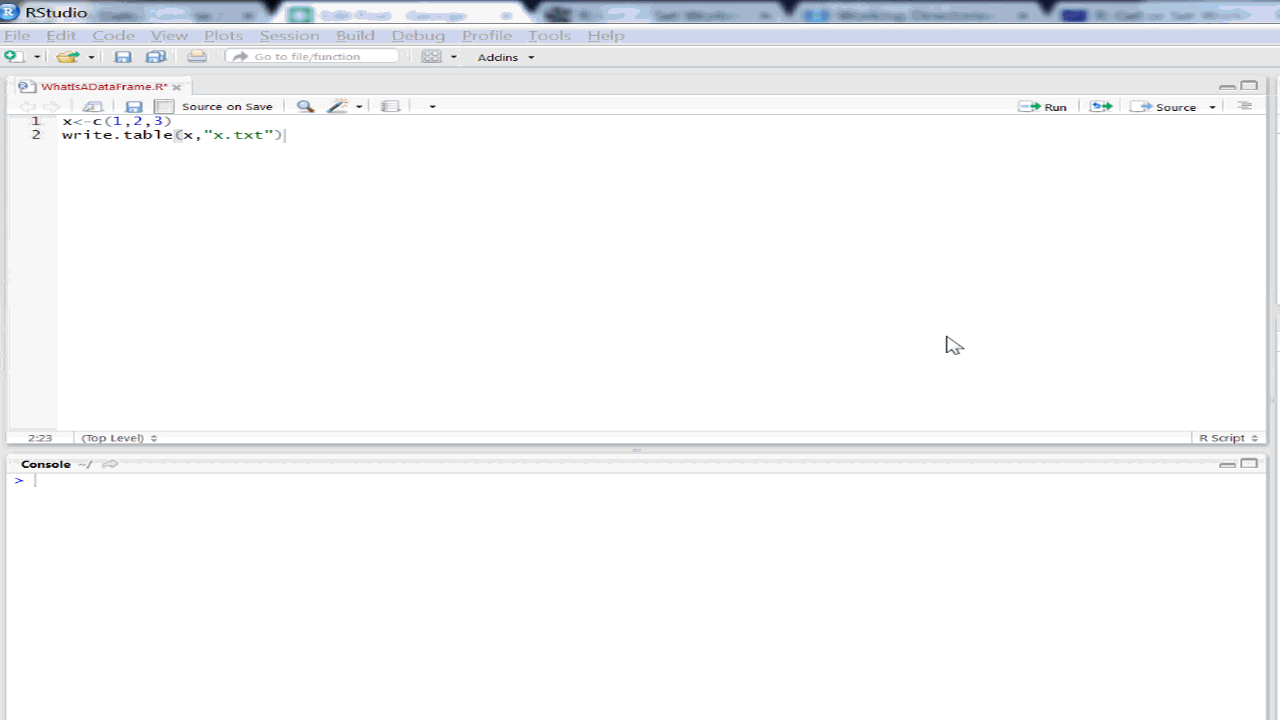Image resolution: width=1280 pixels, height=720 pixels.
Task: Select the WhatIsADataFrame.R tab
Action: click(x=104, y=87)
